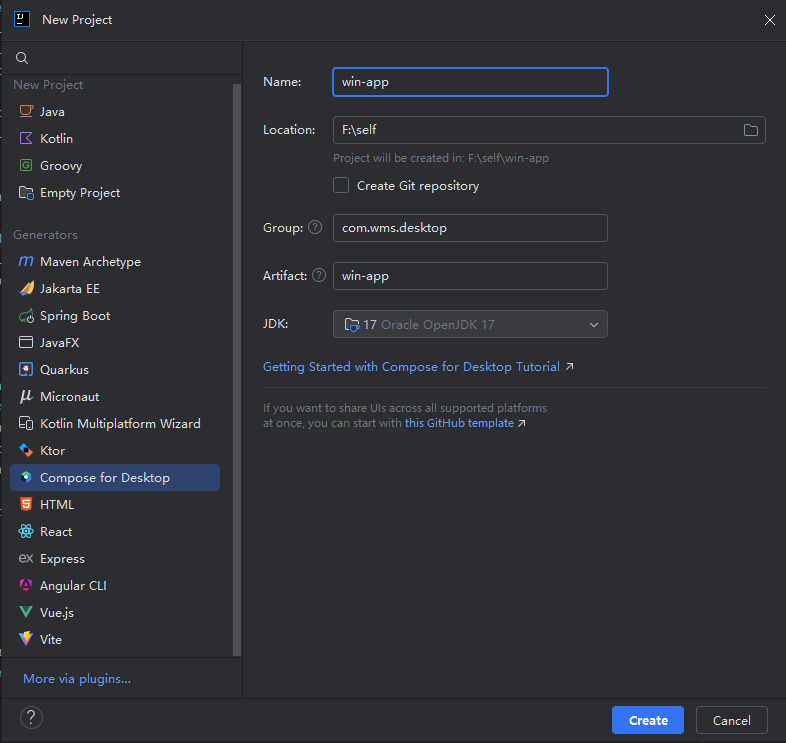Click the Quarkus generator icon
The image size is (786, 743).
point(26,370)
